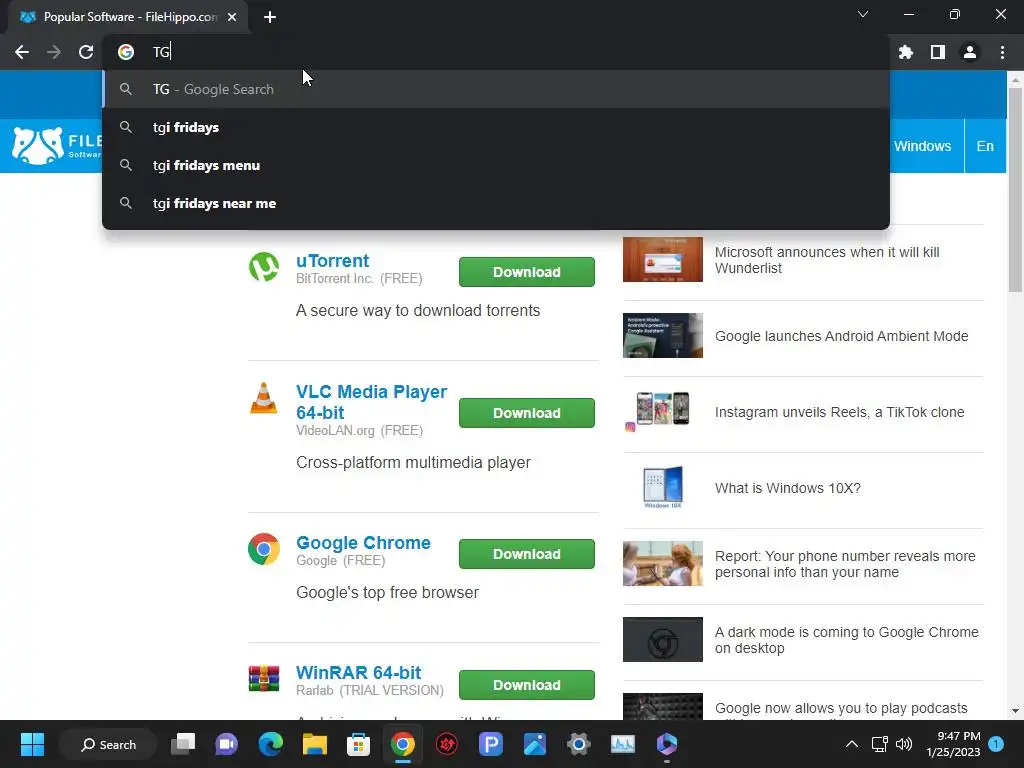Open the Photos app on the taskbar
Screen dimensions: 1024x768
535,744
